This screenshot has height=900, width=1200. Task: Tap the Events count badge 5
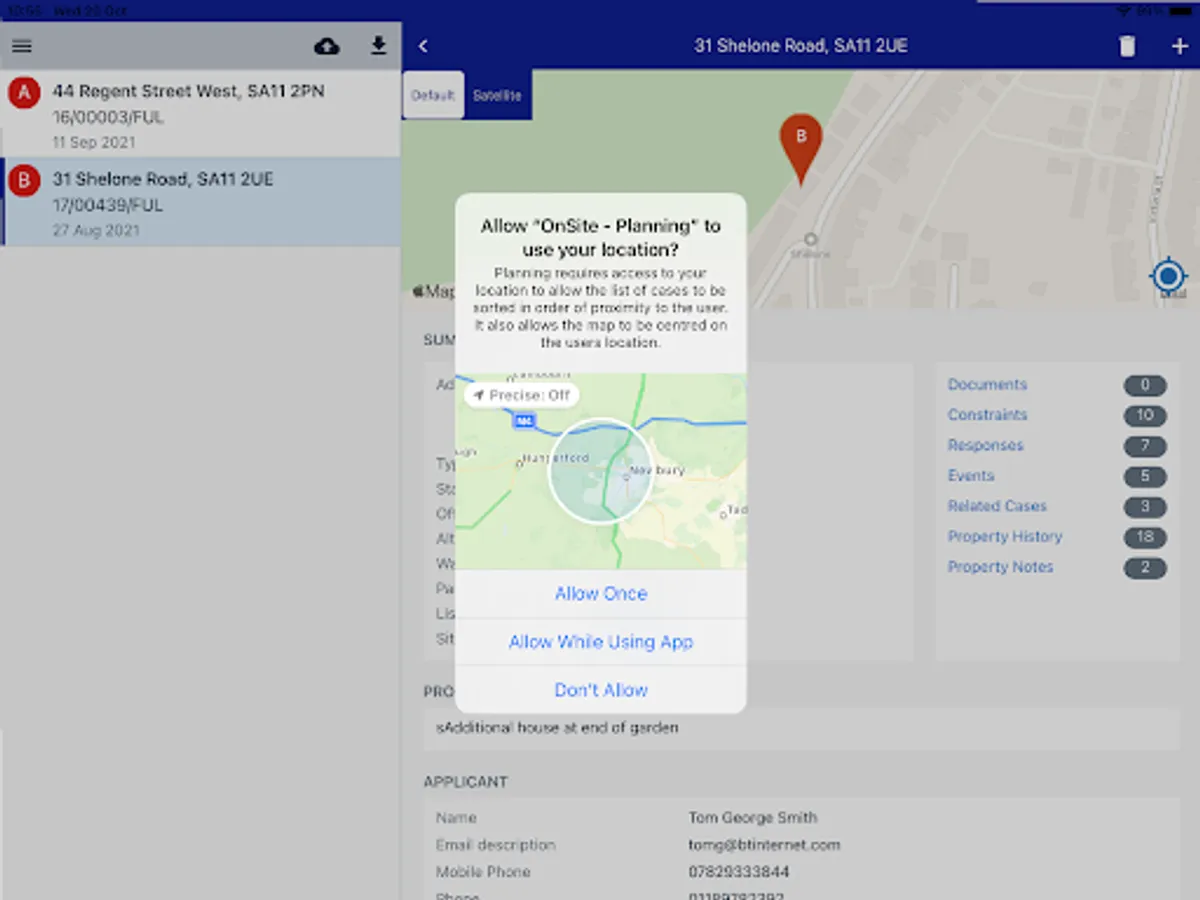click(1145, 476)
